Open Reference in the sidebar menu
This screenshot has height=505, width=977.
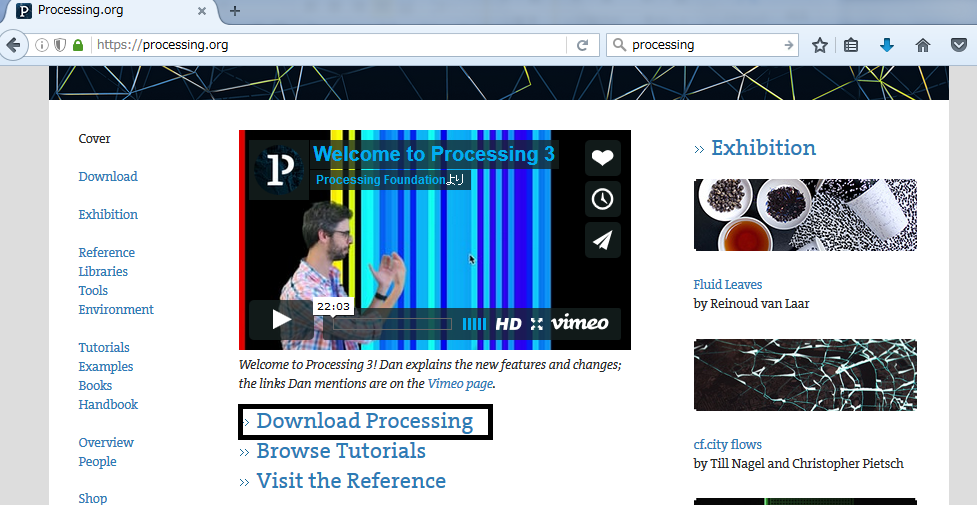click(x=107, y=252)
